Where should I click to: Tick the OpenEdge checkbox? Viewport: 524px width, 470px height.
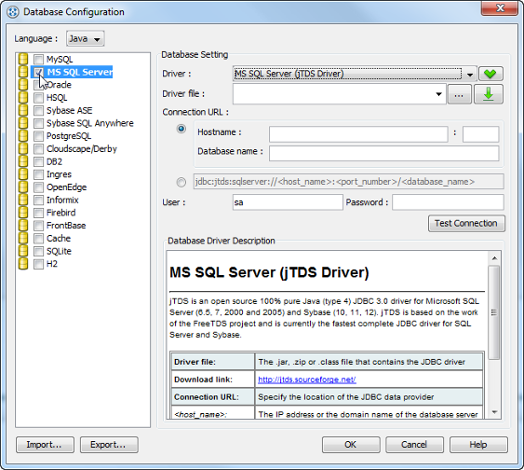(x=38, y=187)
